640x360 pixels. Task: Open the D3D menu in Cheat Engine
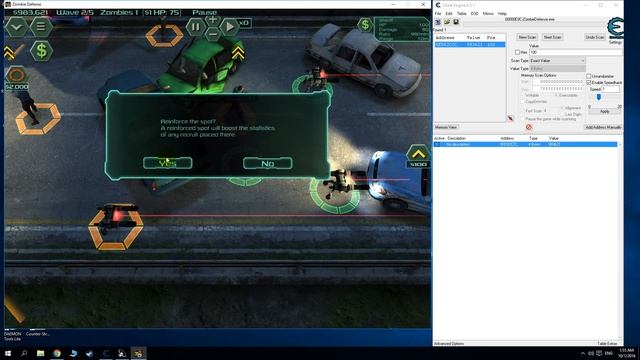pos(474,13)
